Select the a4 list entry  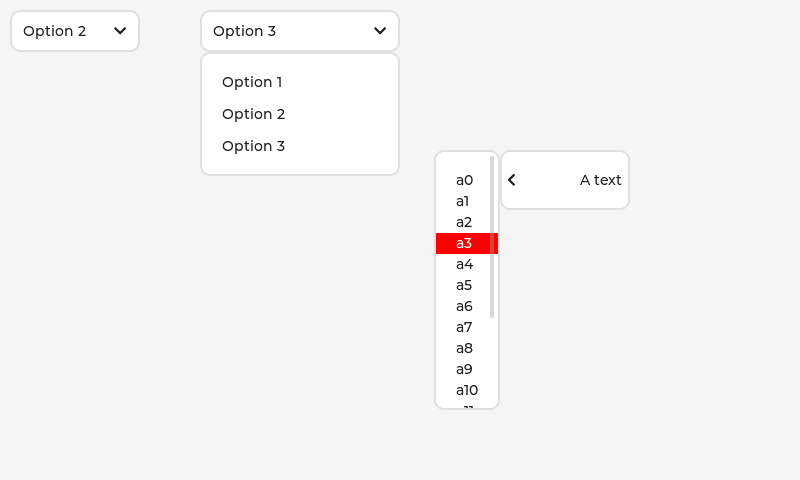pyautogui.click(x=464, y=264)
